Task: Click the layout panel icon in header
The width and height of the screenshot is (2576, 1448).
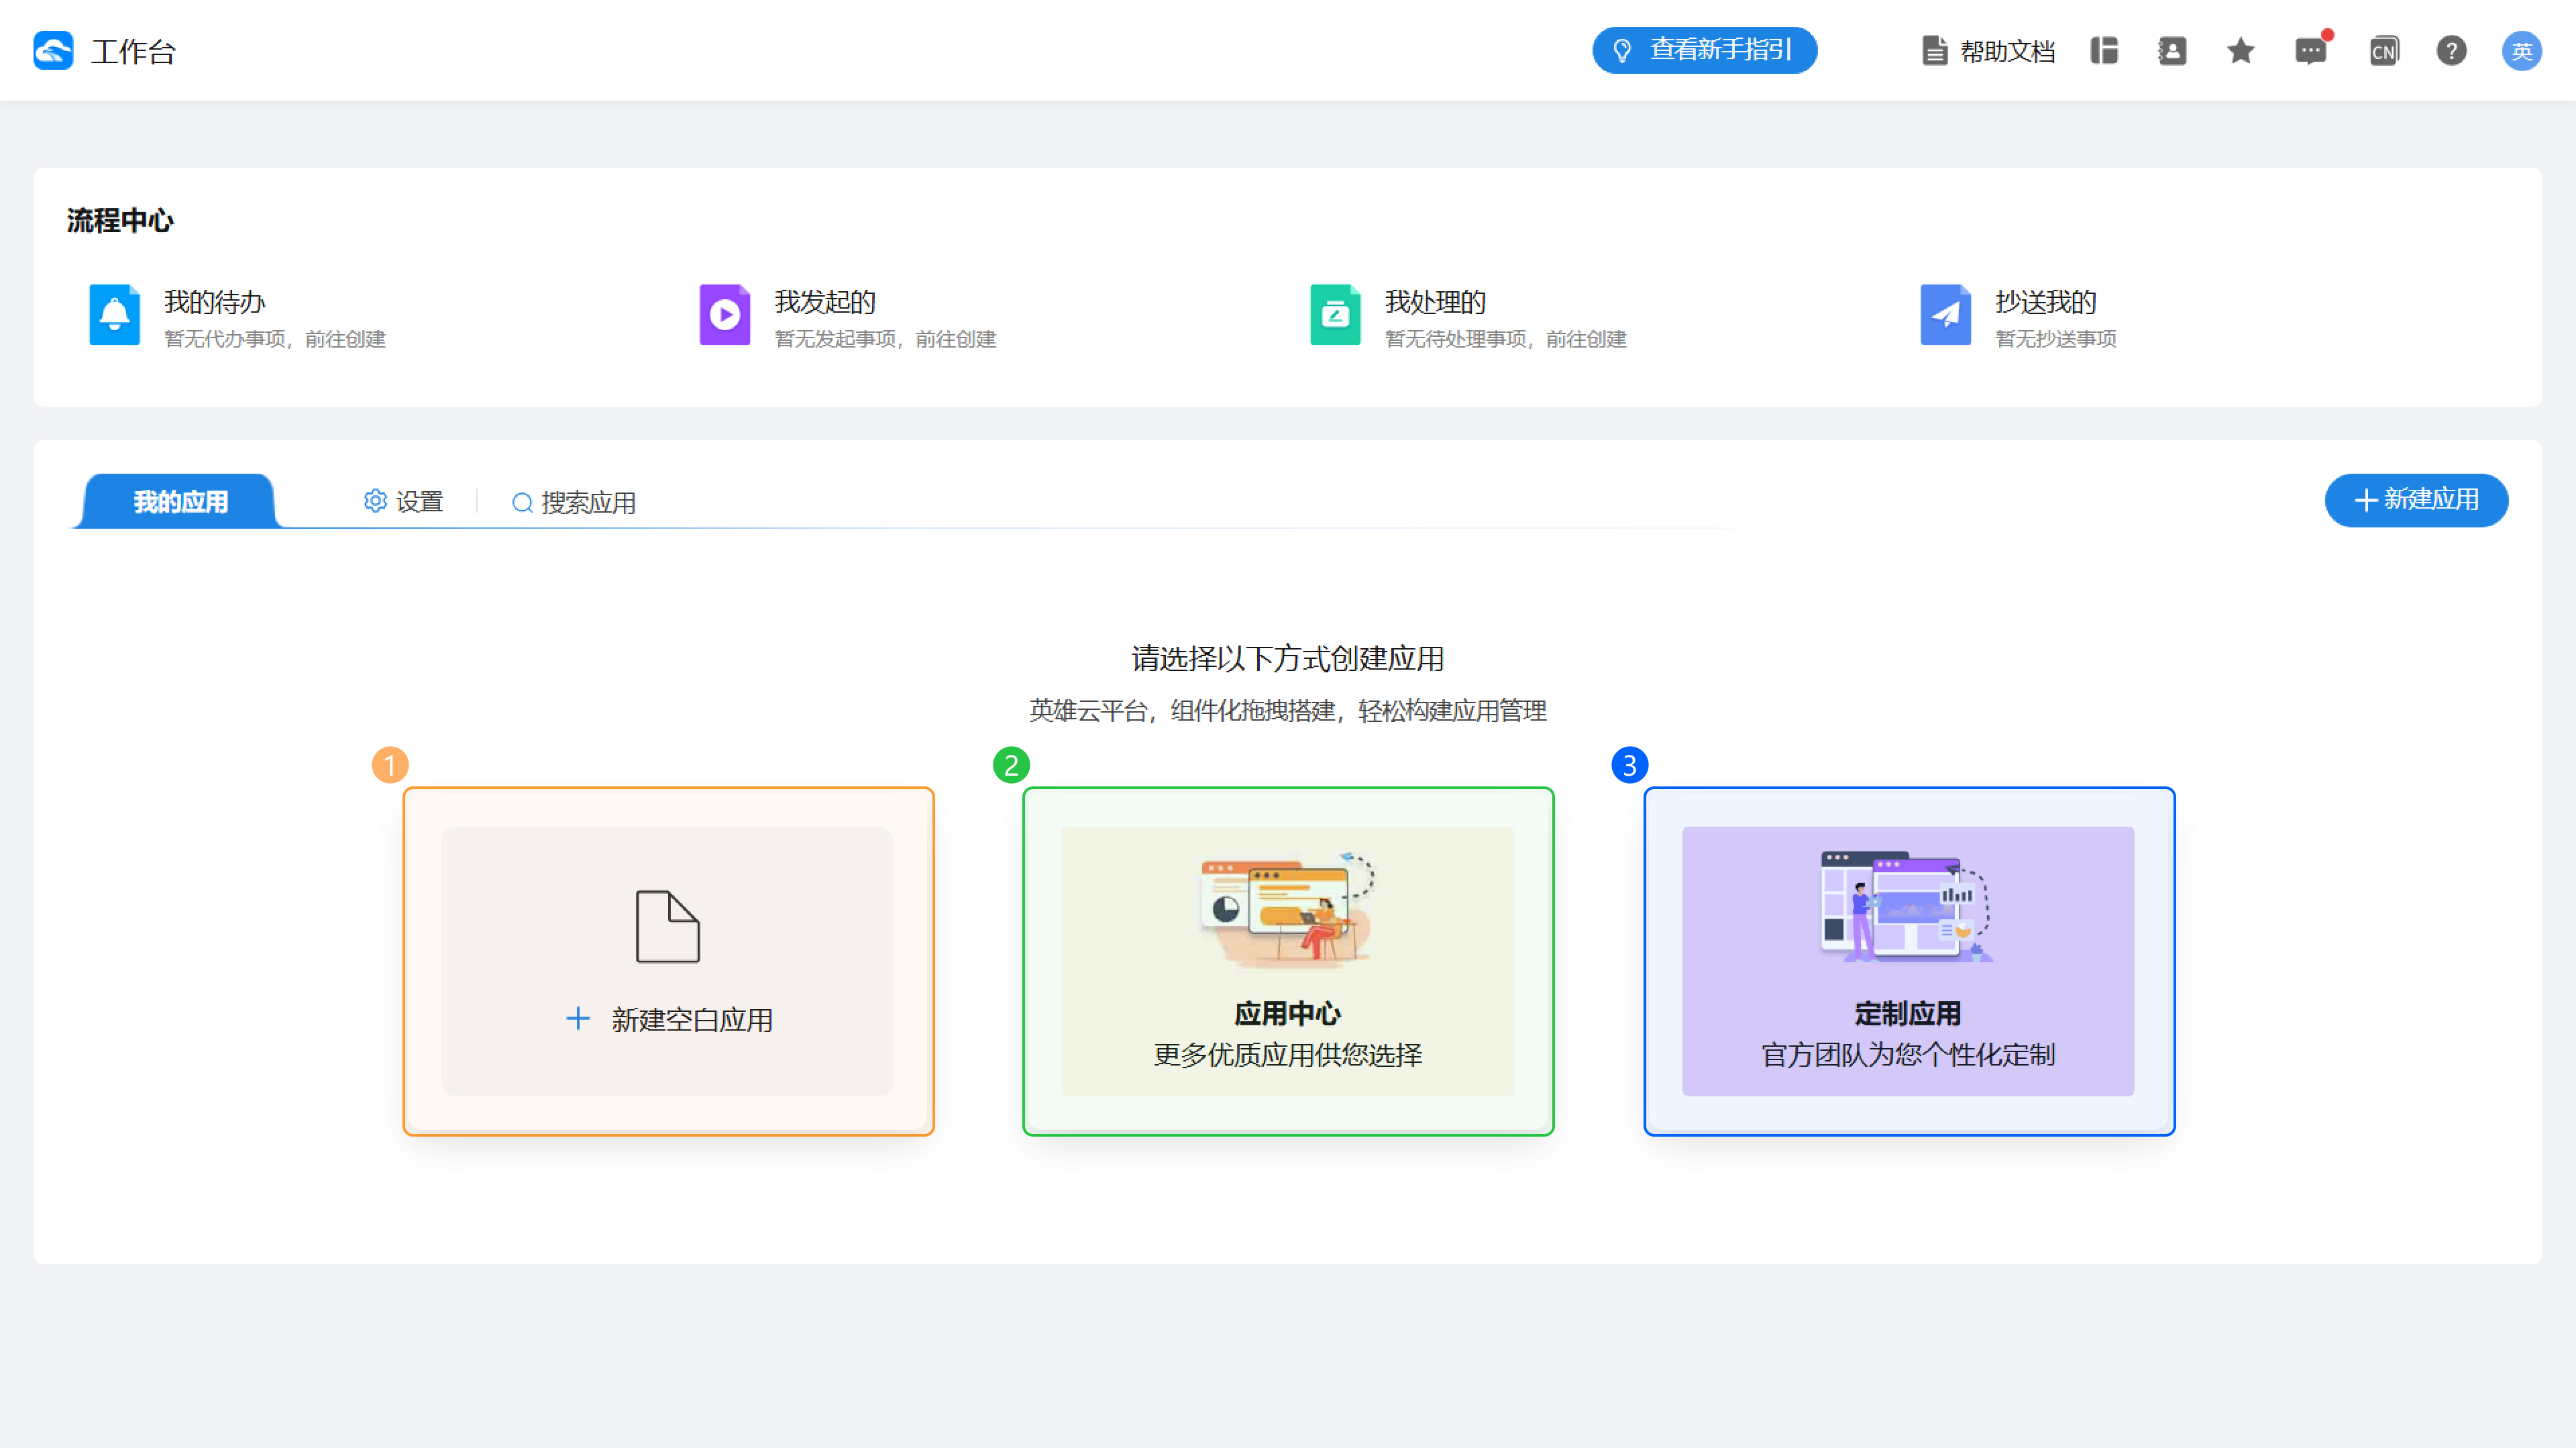Action: (x=2104, y=50)
